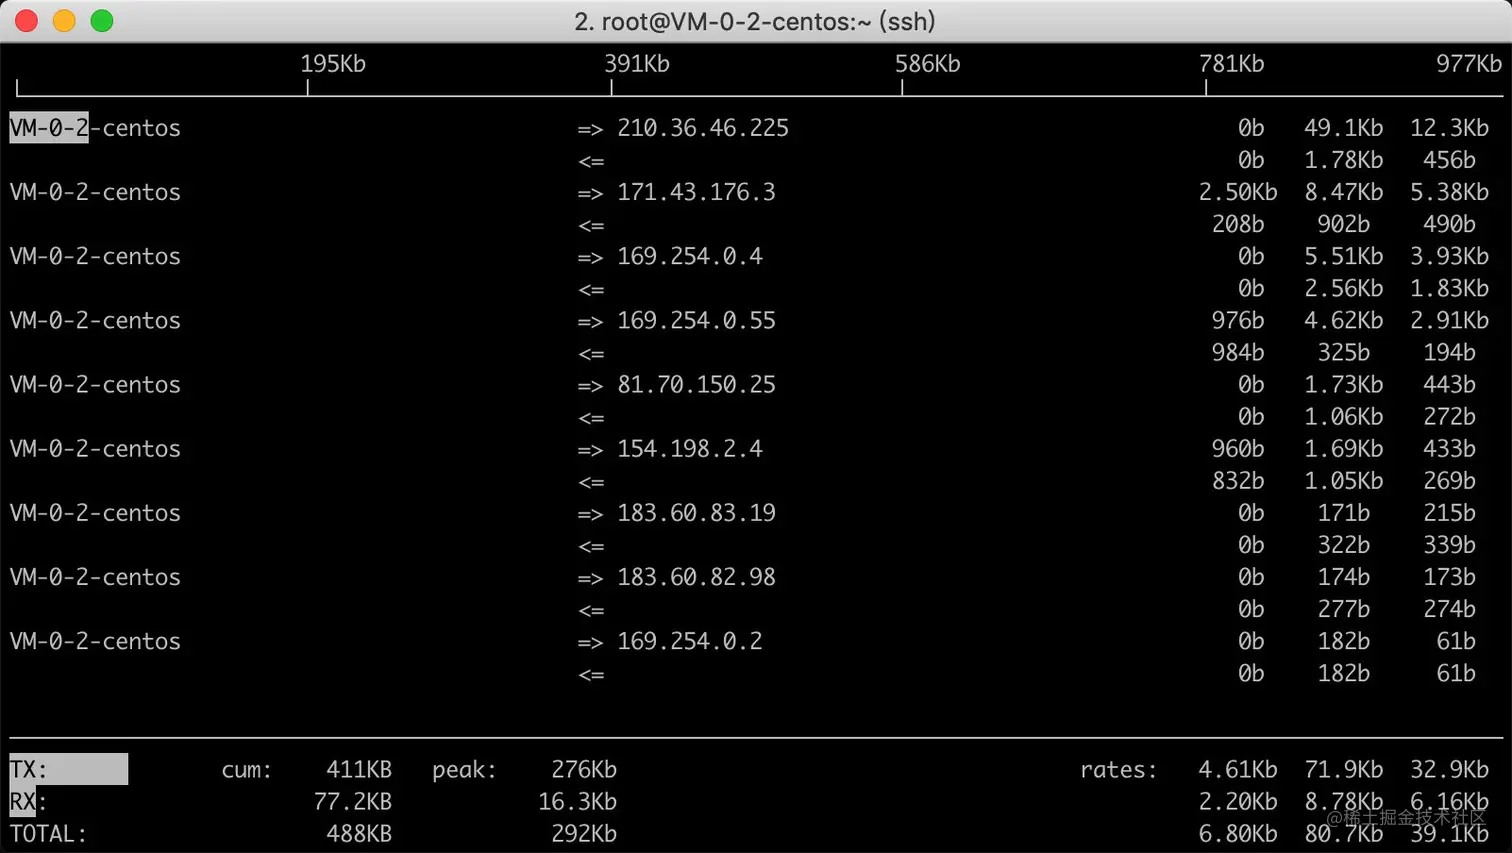Click the 5.51Kb rate value

[x=1344, y=256]
